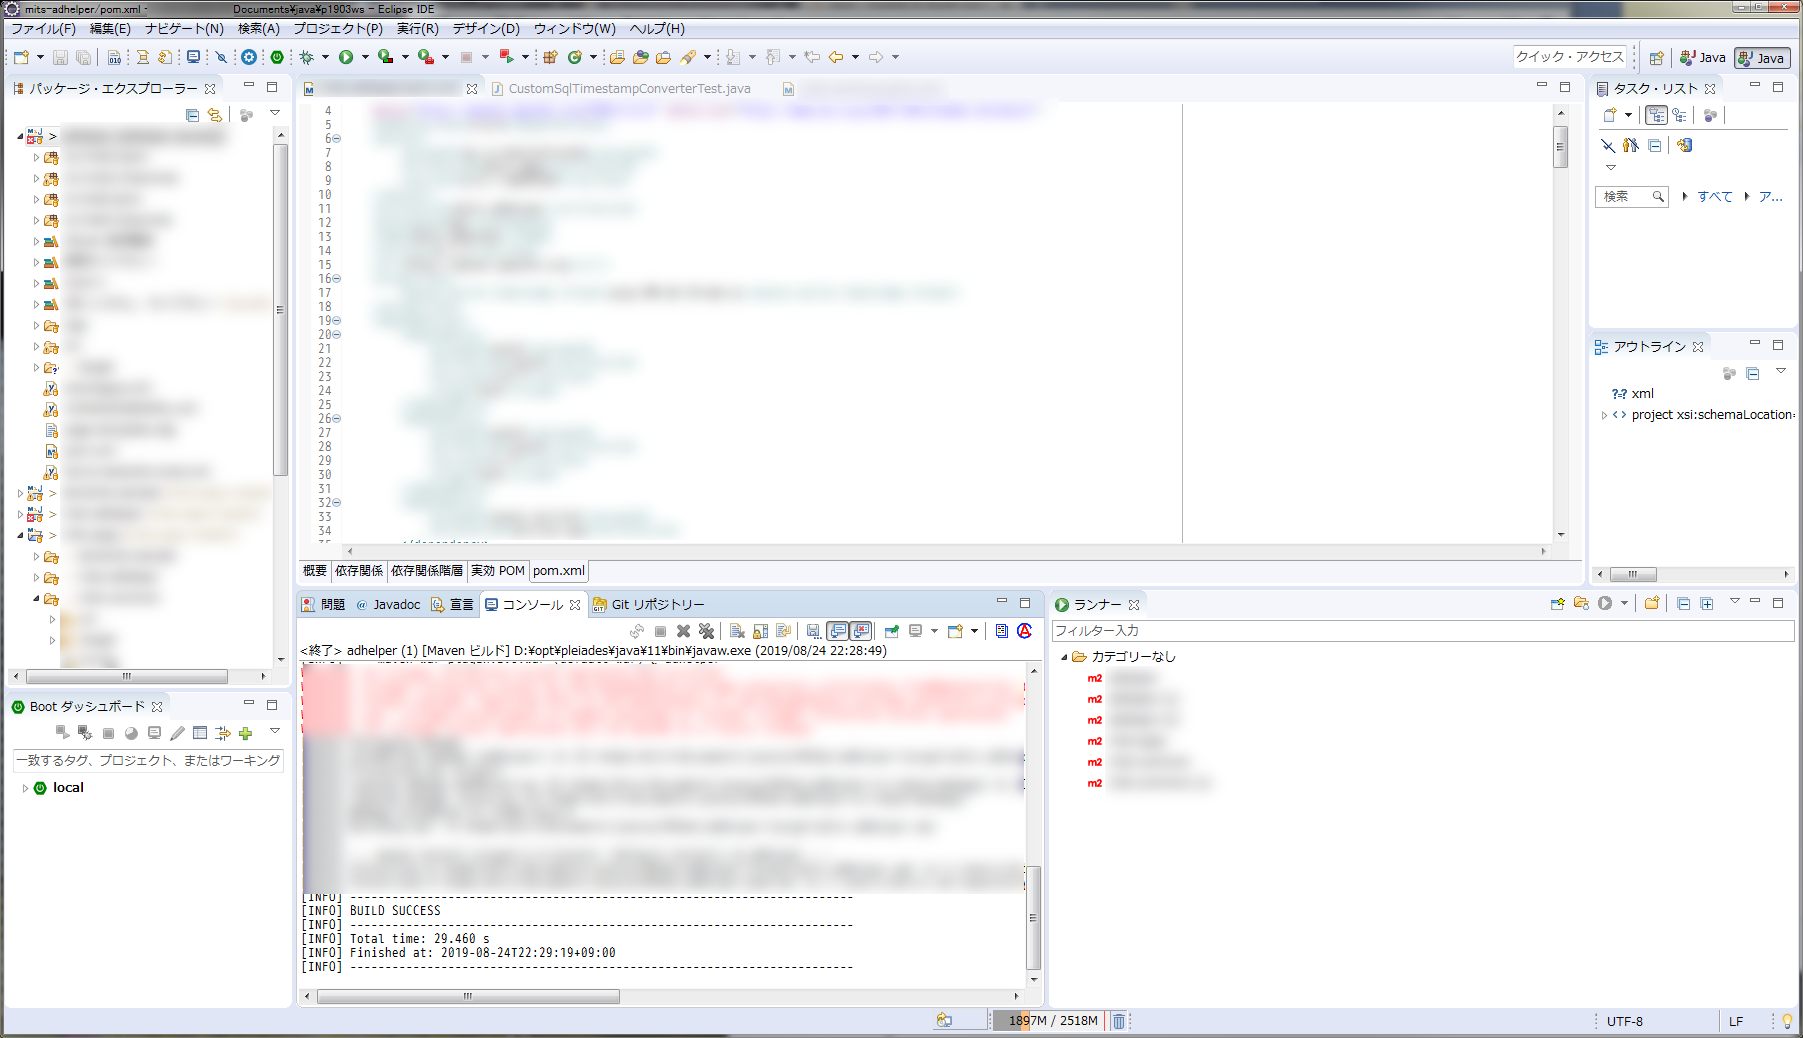Click the Save icon in toolbar
The width and height of the screenshot is (1803, 1038).
click(x=60, y=57)
